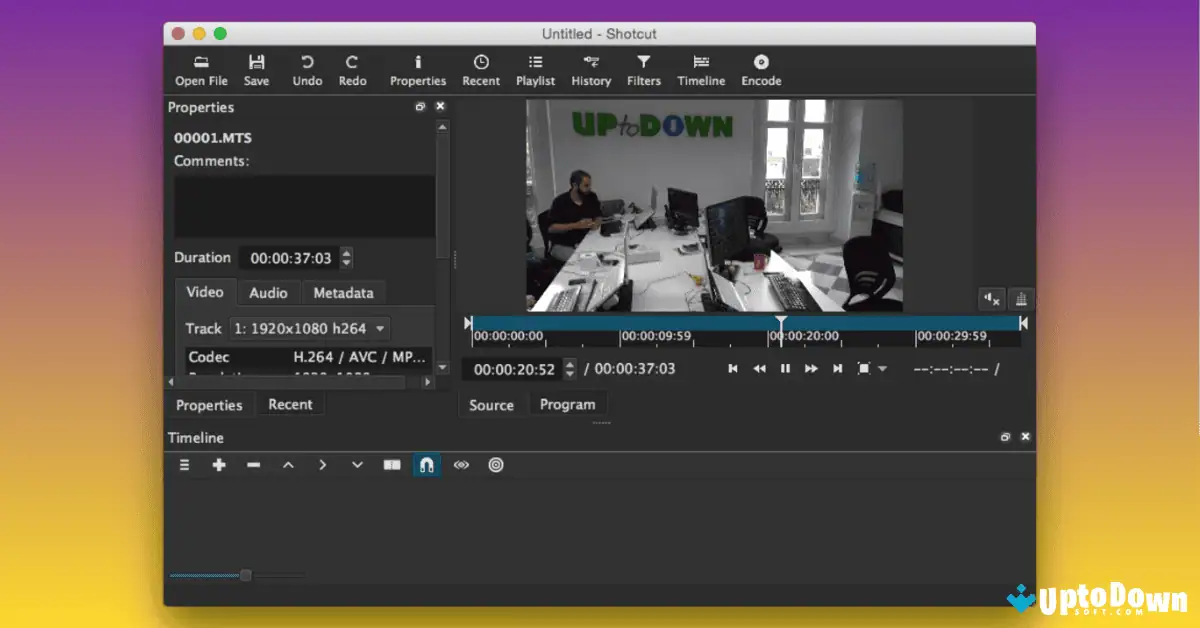This screenshot has width=1200, height=628.
Task: Open the stop button's dropdown arrow
Action: [882, 368]
